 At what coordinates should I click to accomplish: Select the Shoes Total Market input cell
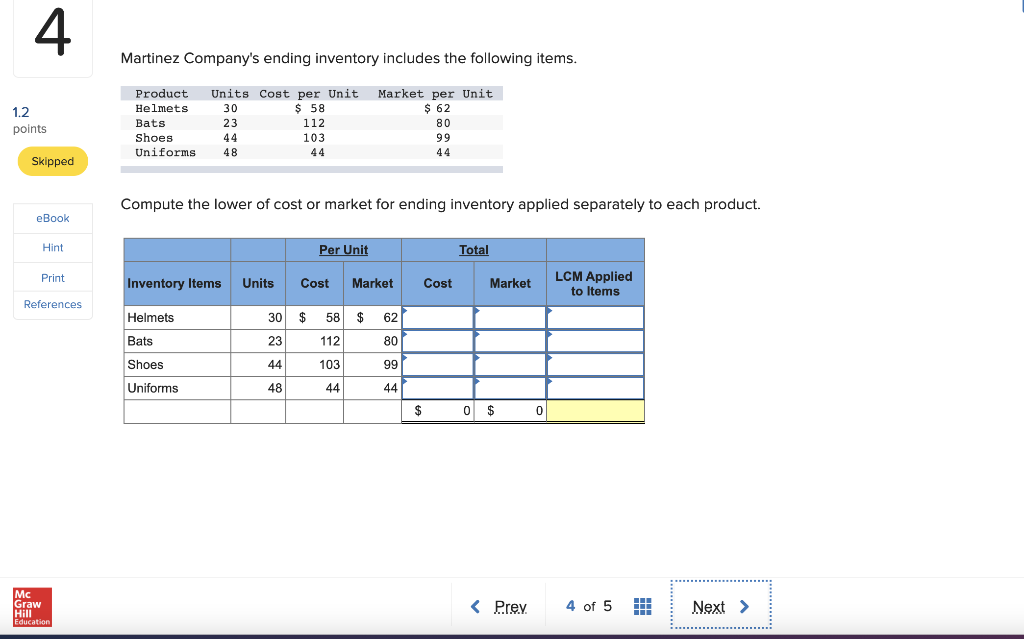[x=510, y=365]
